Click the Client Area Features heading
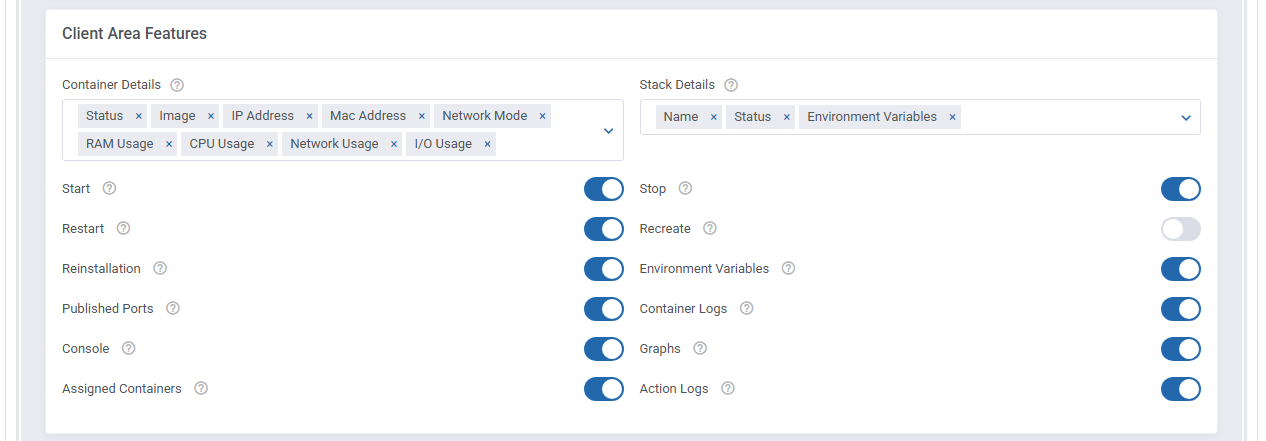Screen dimensions: 1266x441 coord(134,33)
